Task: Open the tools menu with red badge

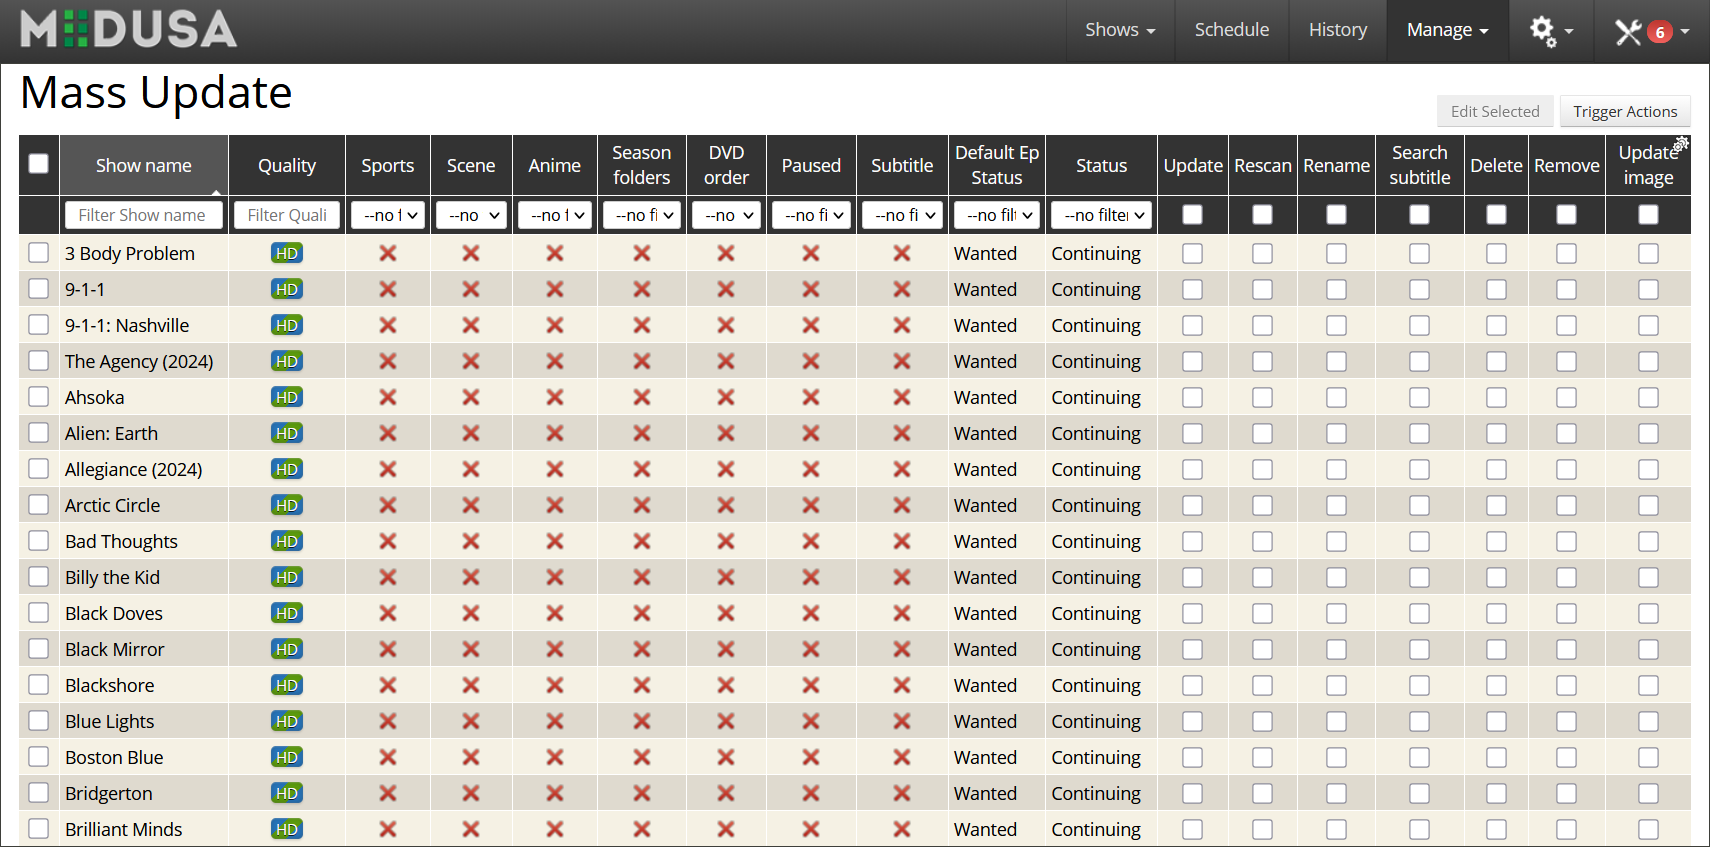Action: point(1651,32)
